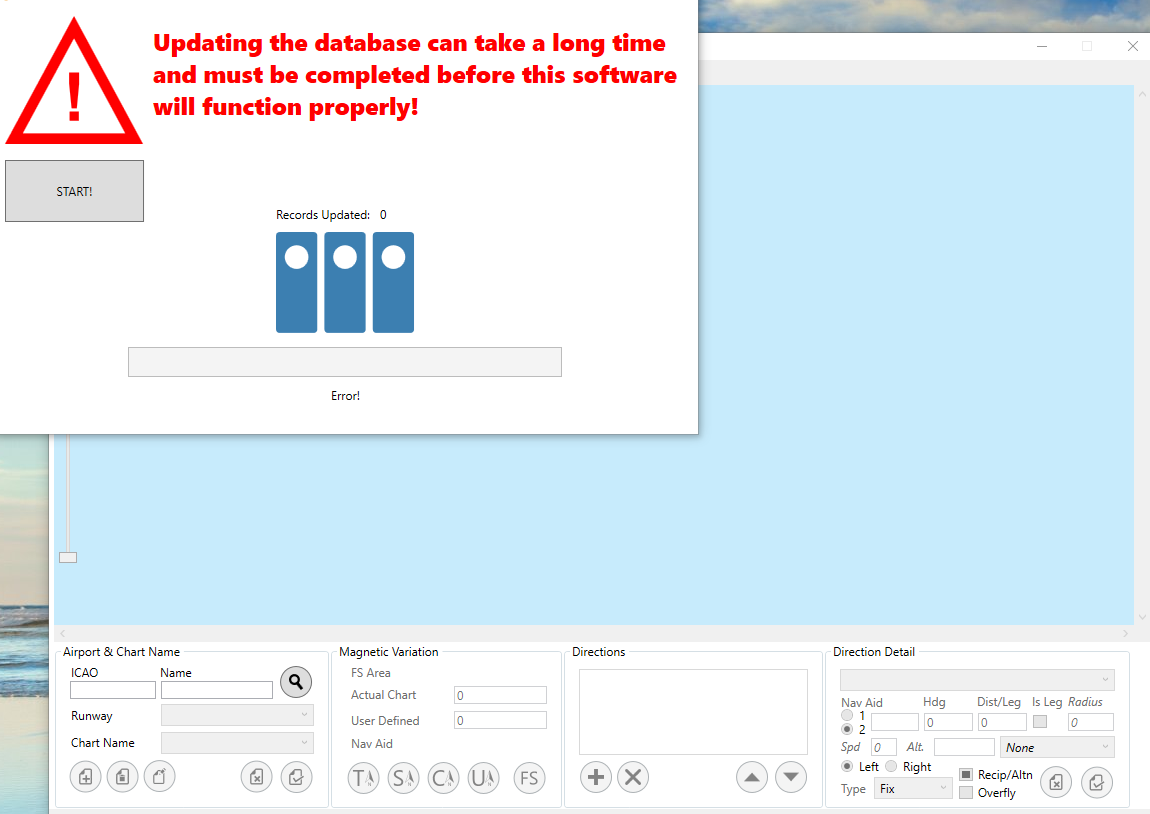The image size is (1150, 814).
Task: Click the User Defined variation field
Action: pos(500,721)
